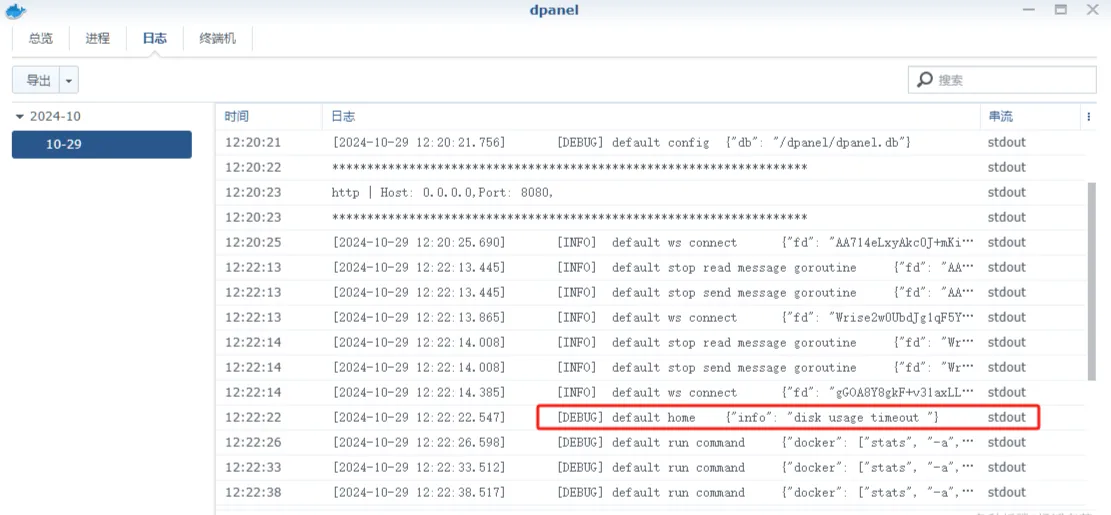
Task: Select the 12:22:14.385 ws connect row
Action: [x=650, y=392]
